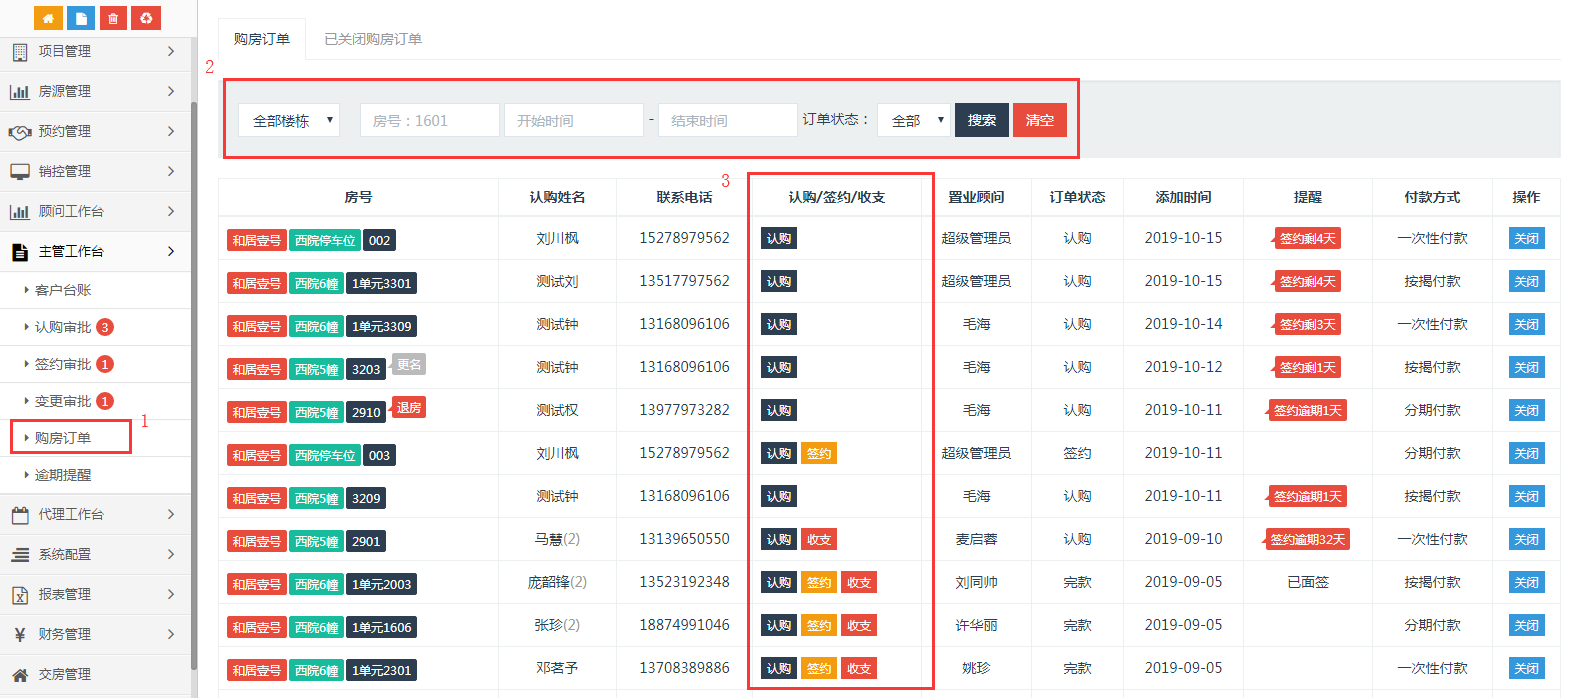
Task: Click the calendar icon beside 代理工作台
Action: pyautogui.click(x=20, y=515)
